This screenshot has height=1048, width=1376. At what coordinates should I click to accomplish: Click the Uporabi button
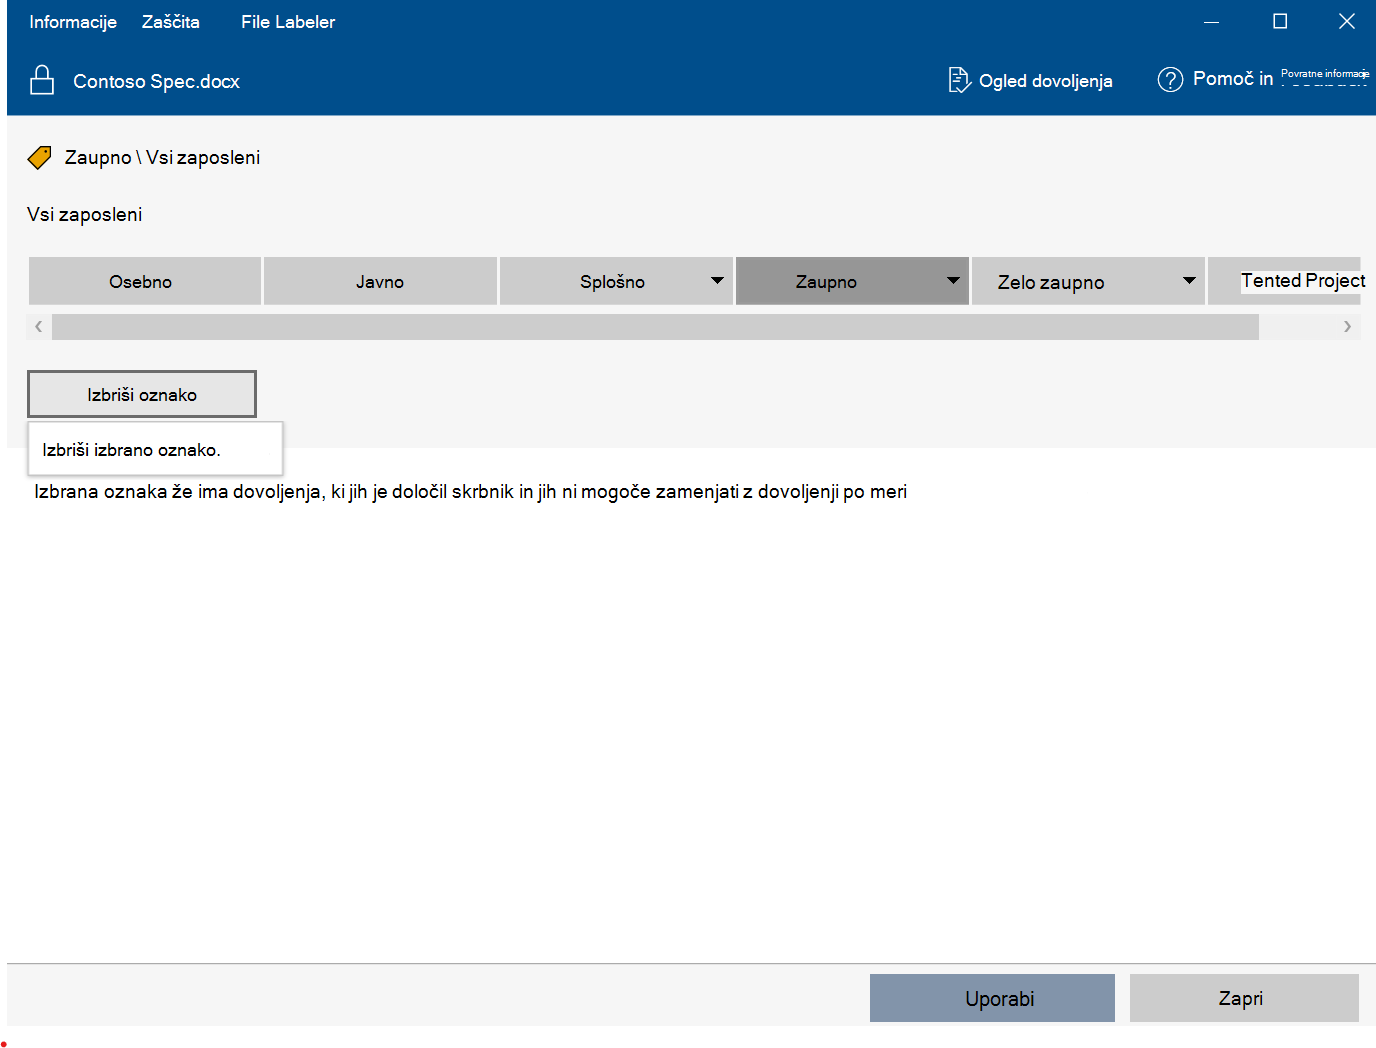click(992, 998)
